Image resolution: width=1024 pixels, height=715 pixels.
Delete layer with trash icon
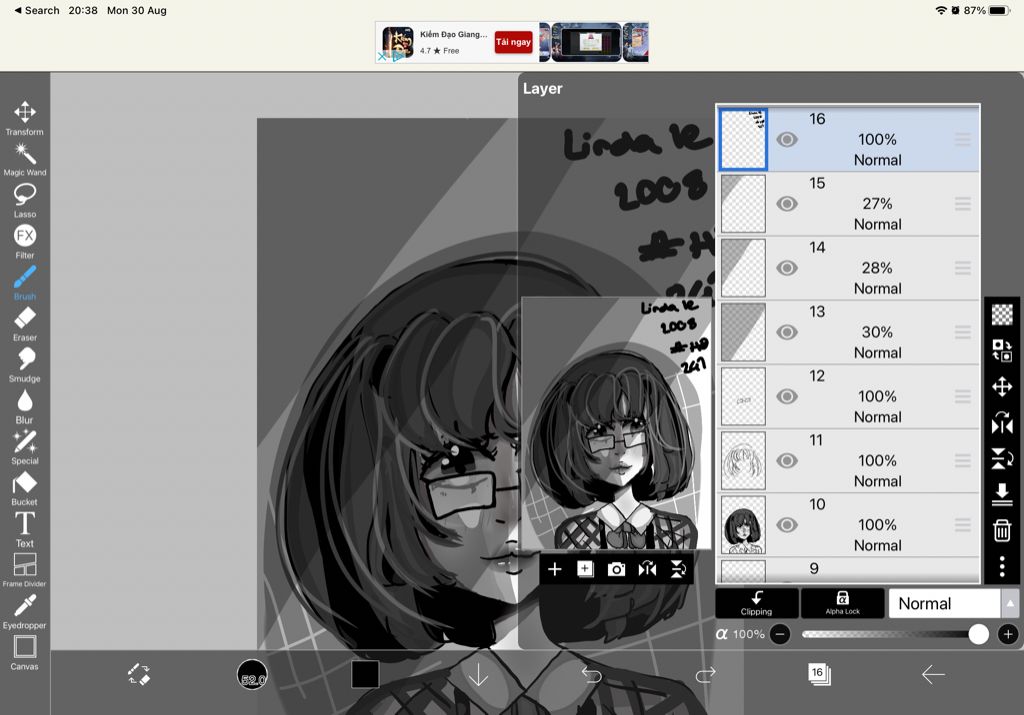(1002, 530)
